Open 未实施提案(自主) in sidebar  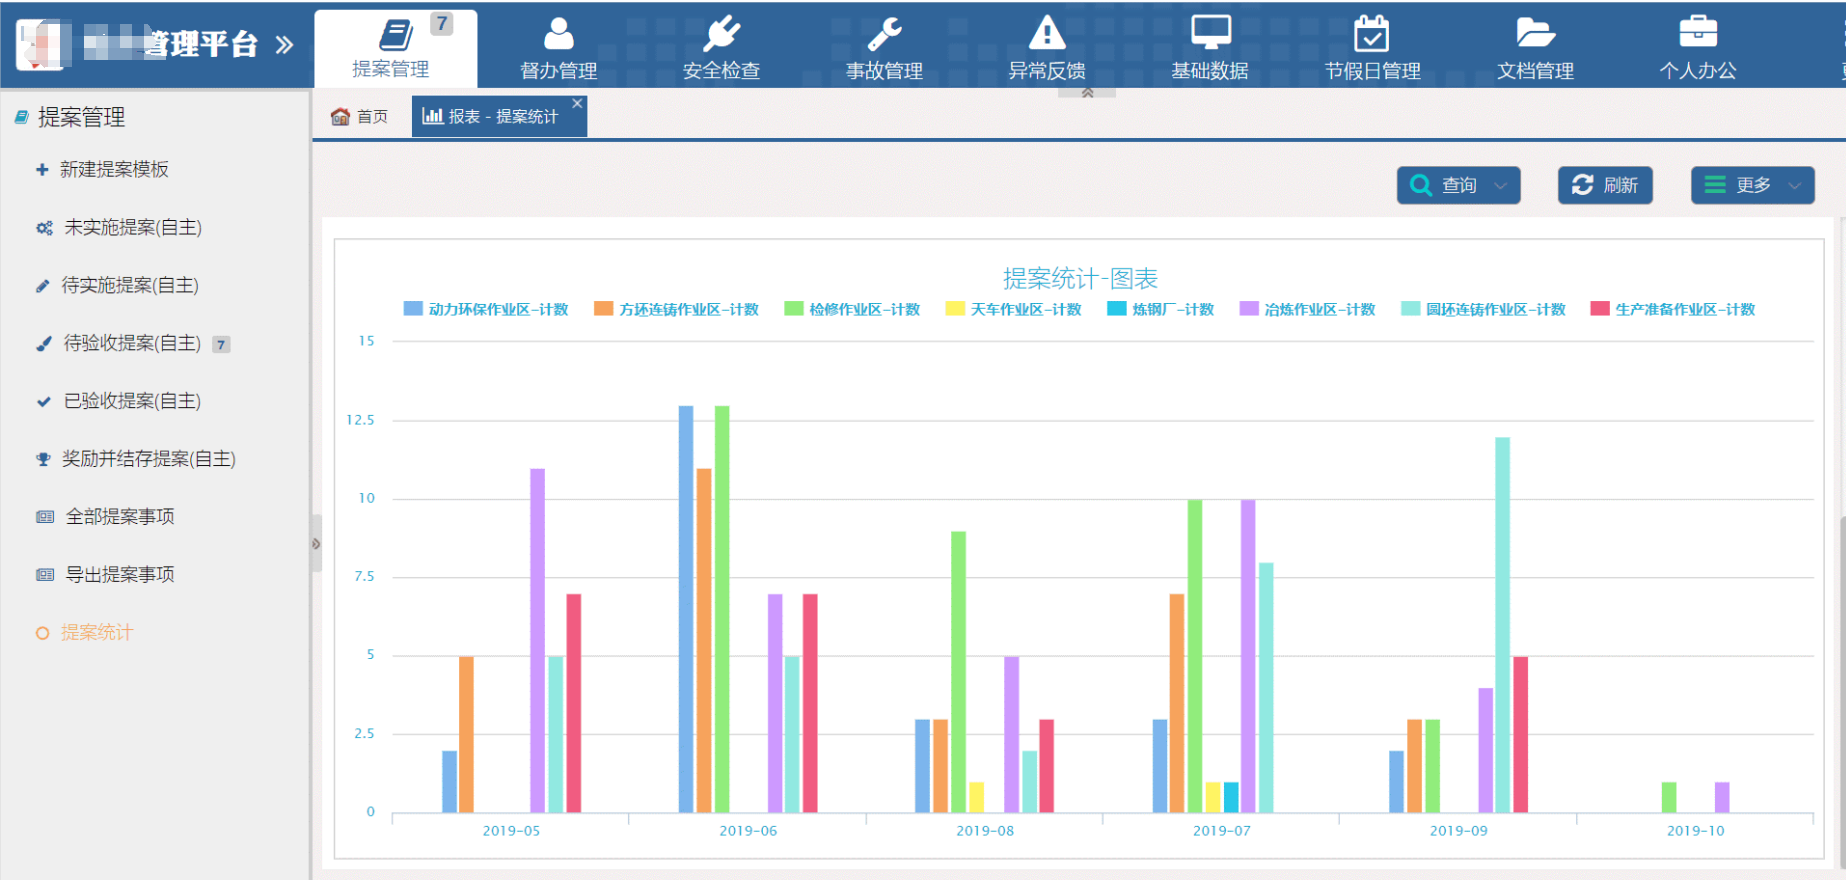point(133,228)
